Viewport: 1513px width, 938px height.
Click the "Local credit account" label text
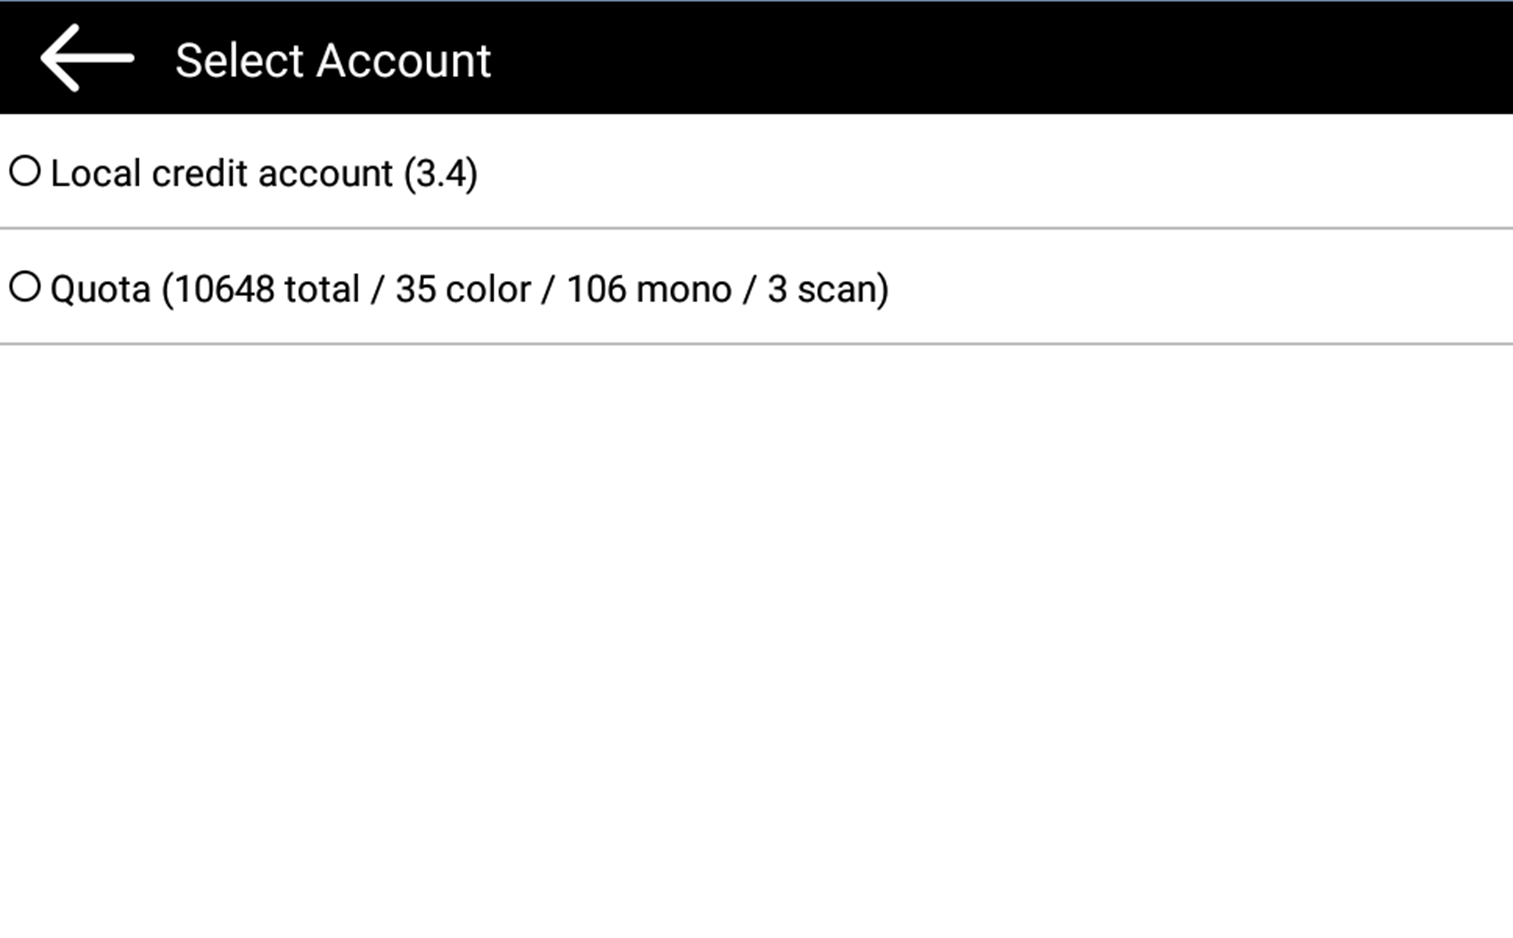[x=222, y=174]
